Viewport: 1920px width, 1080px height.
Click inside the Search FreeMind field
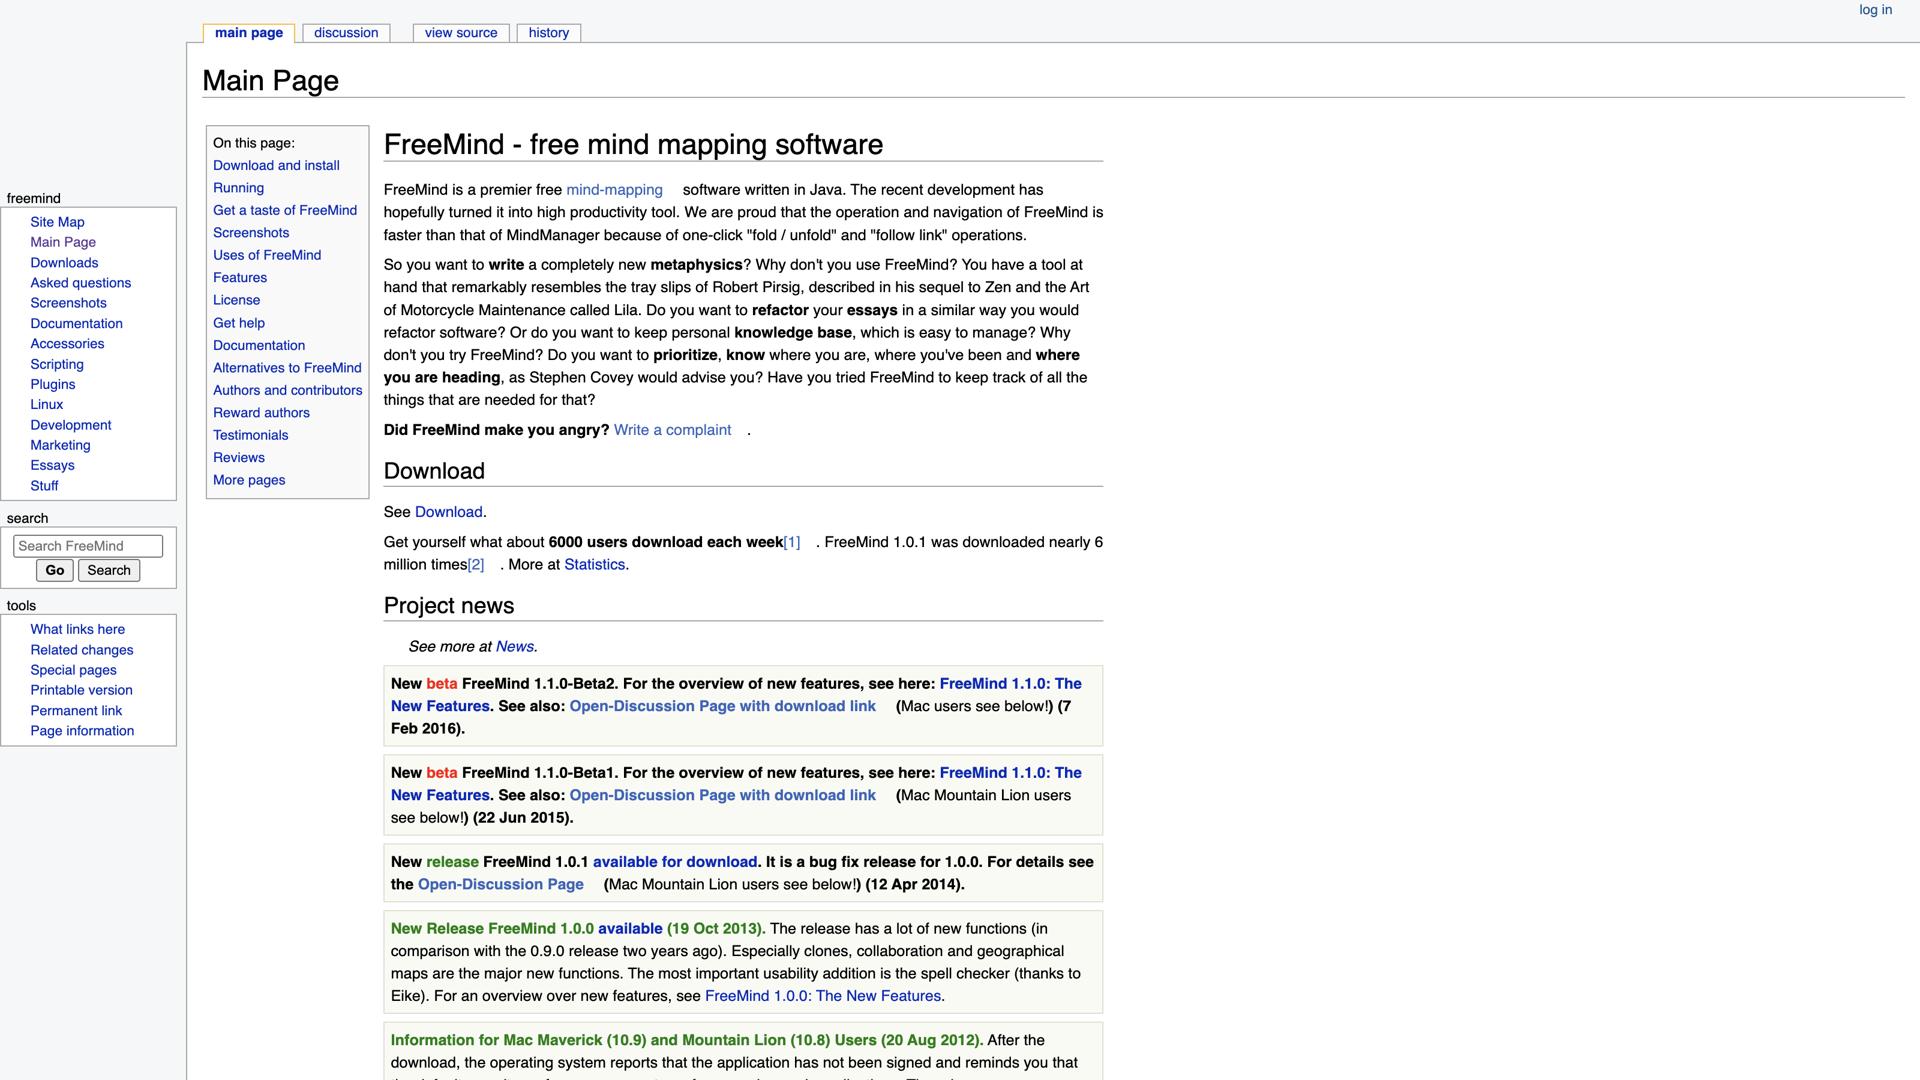(88, 546)
